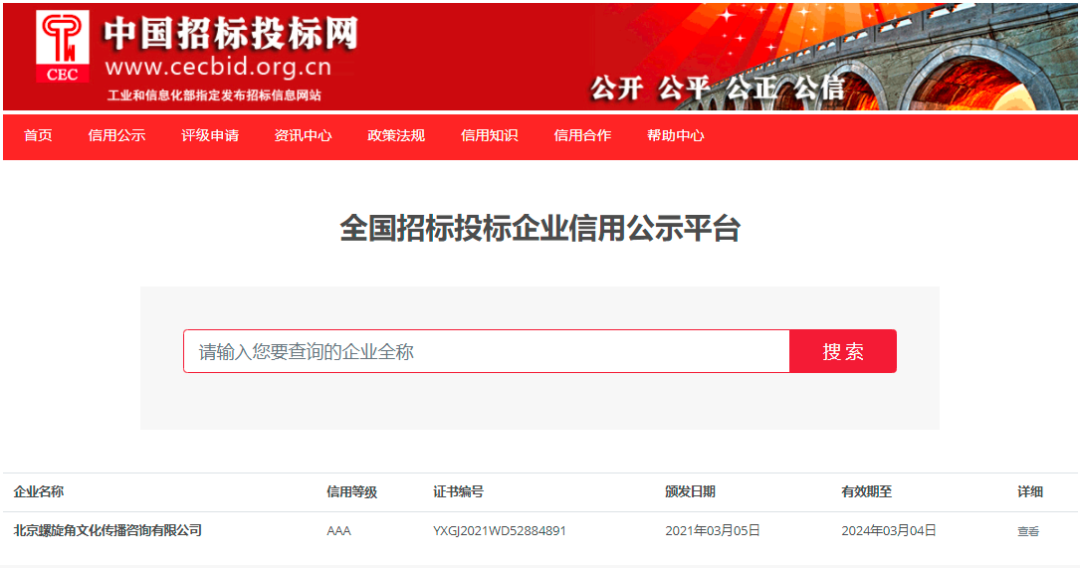This screenshot has height=568, width=1080.
Task: Click the 全国招标投标企业信用公示平台 heading
Action: 540,228
